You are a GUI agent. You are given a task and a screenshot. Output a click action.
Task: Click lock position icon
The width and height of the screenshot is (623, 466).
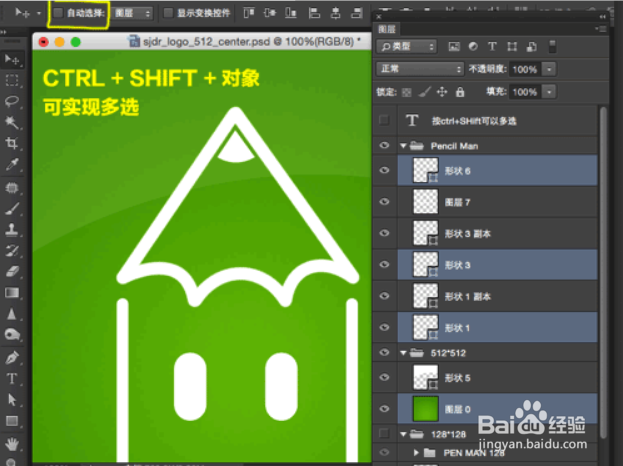pos(442,93)
